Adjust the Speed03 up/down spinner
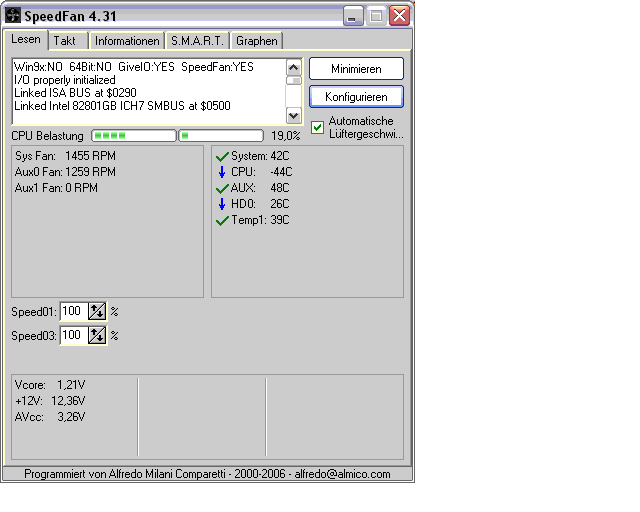 tap(97, 336)
